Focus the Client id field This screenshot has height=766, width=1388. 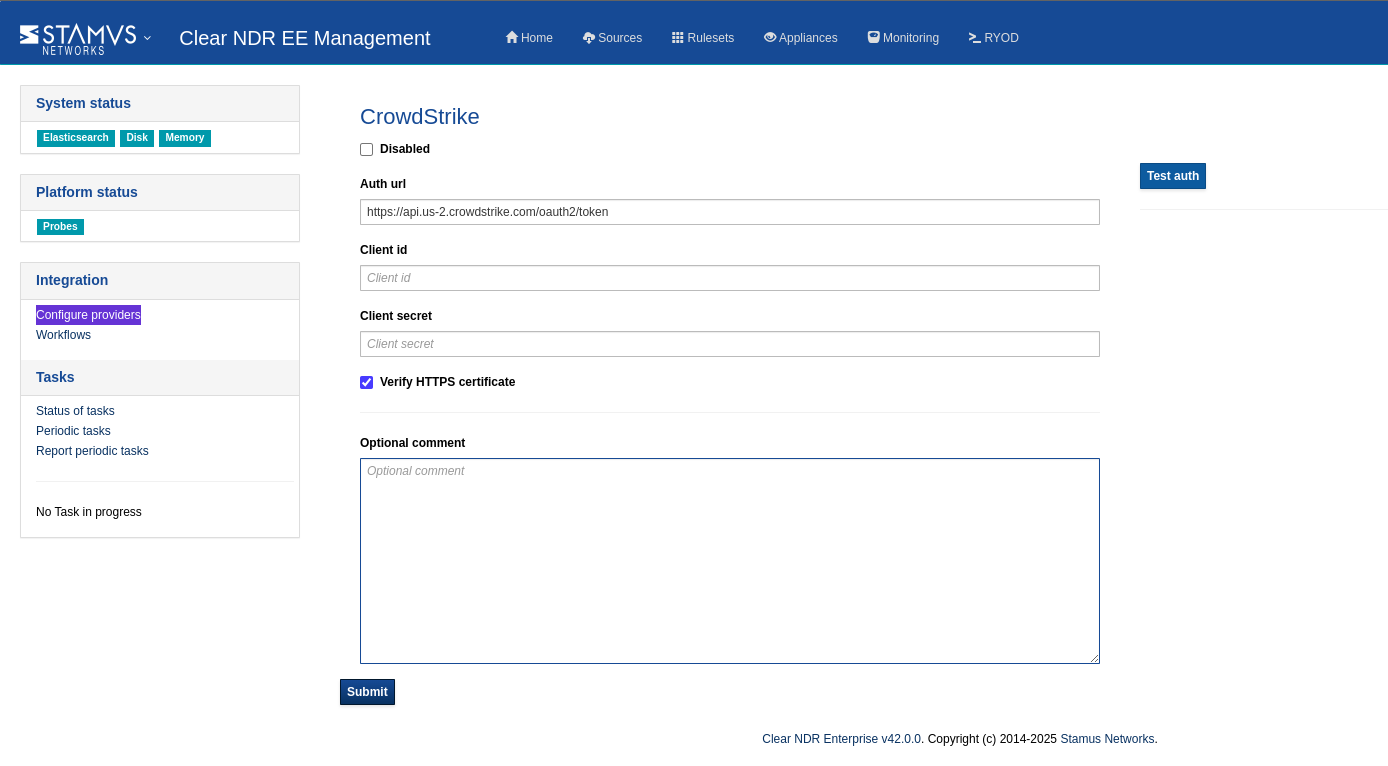pyautogui.click(x=729, y=278)
